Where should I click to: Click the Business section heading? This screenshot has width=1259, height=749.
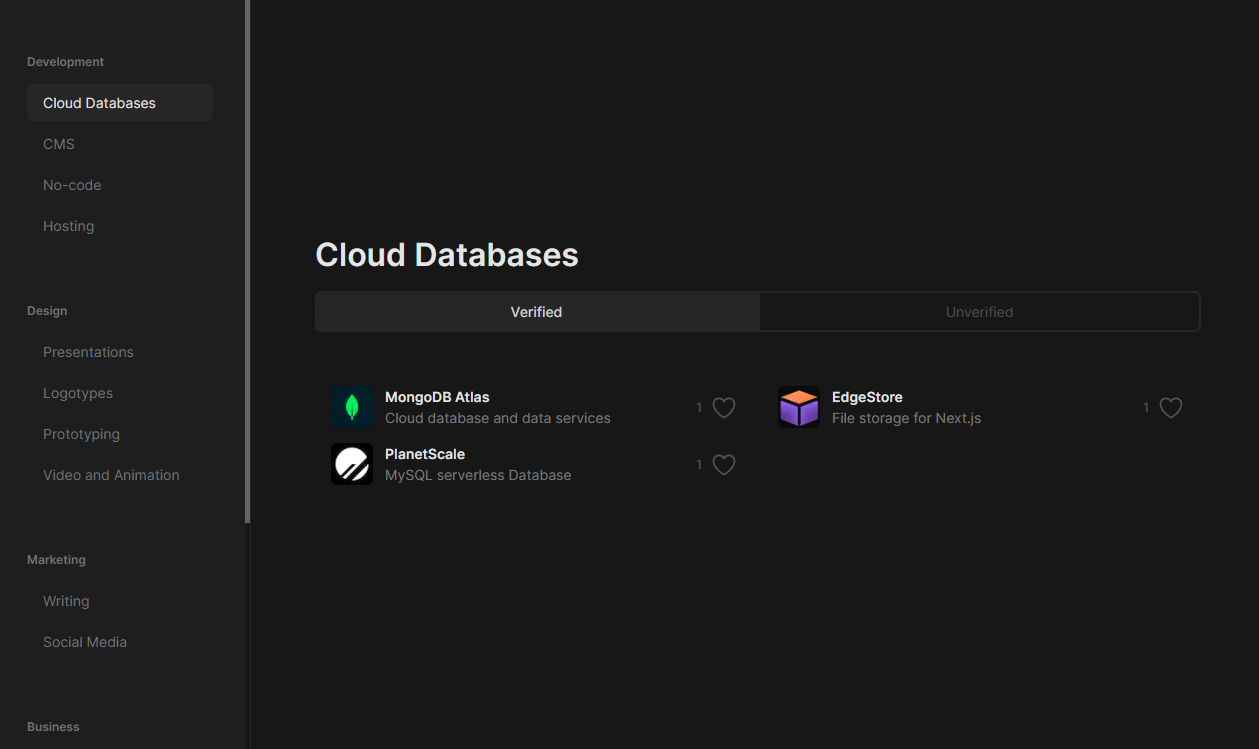[53, 727]
